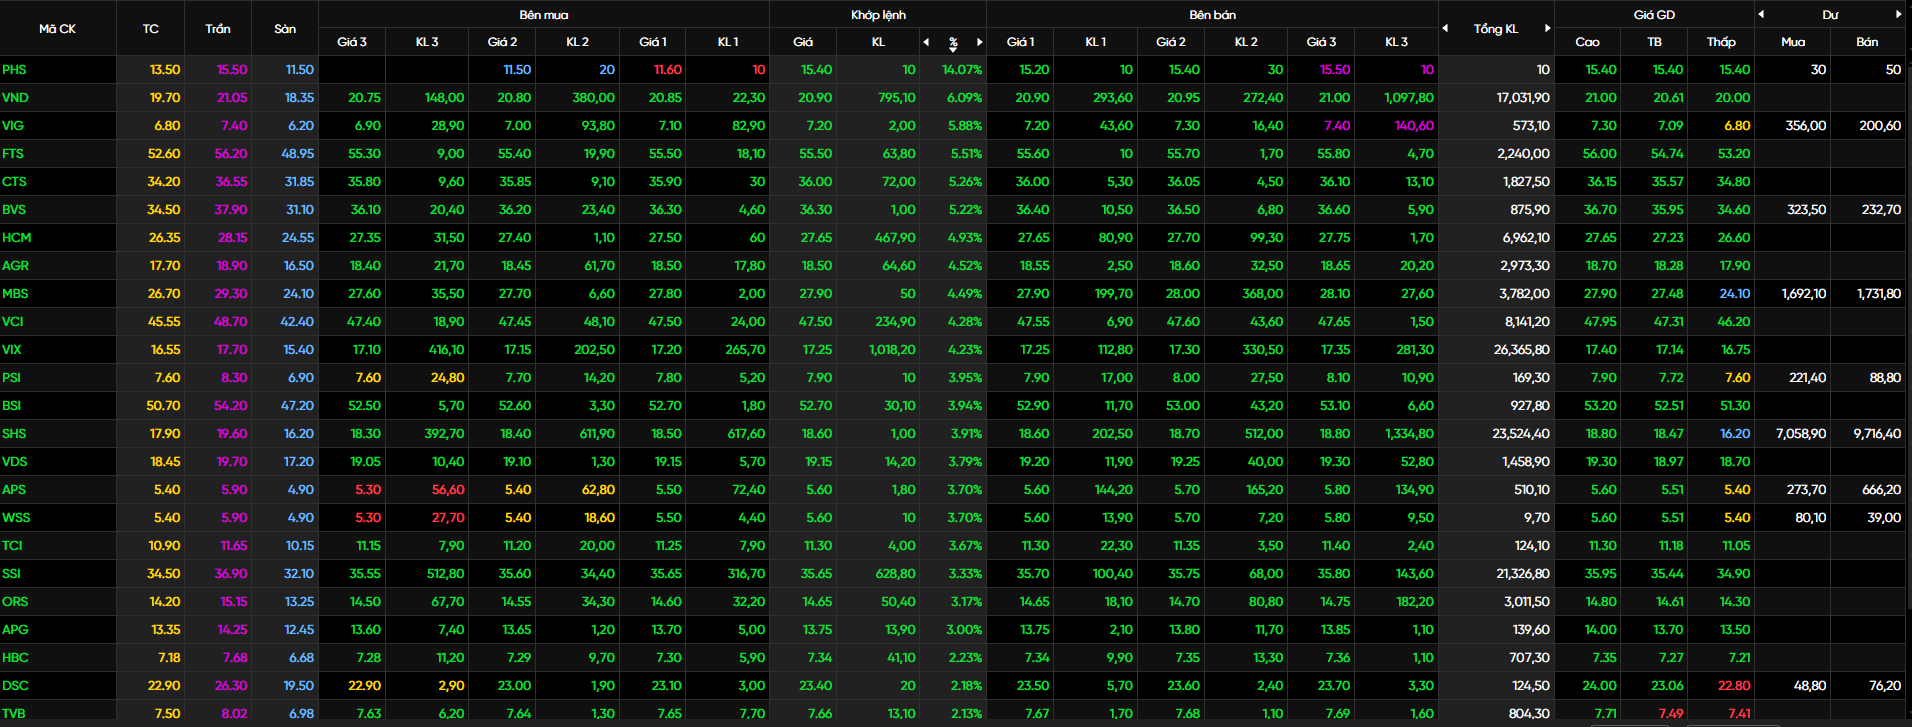Open the MBS stock symbol
Screen dimensions: 1912x727
click(x=16, y=294)
